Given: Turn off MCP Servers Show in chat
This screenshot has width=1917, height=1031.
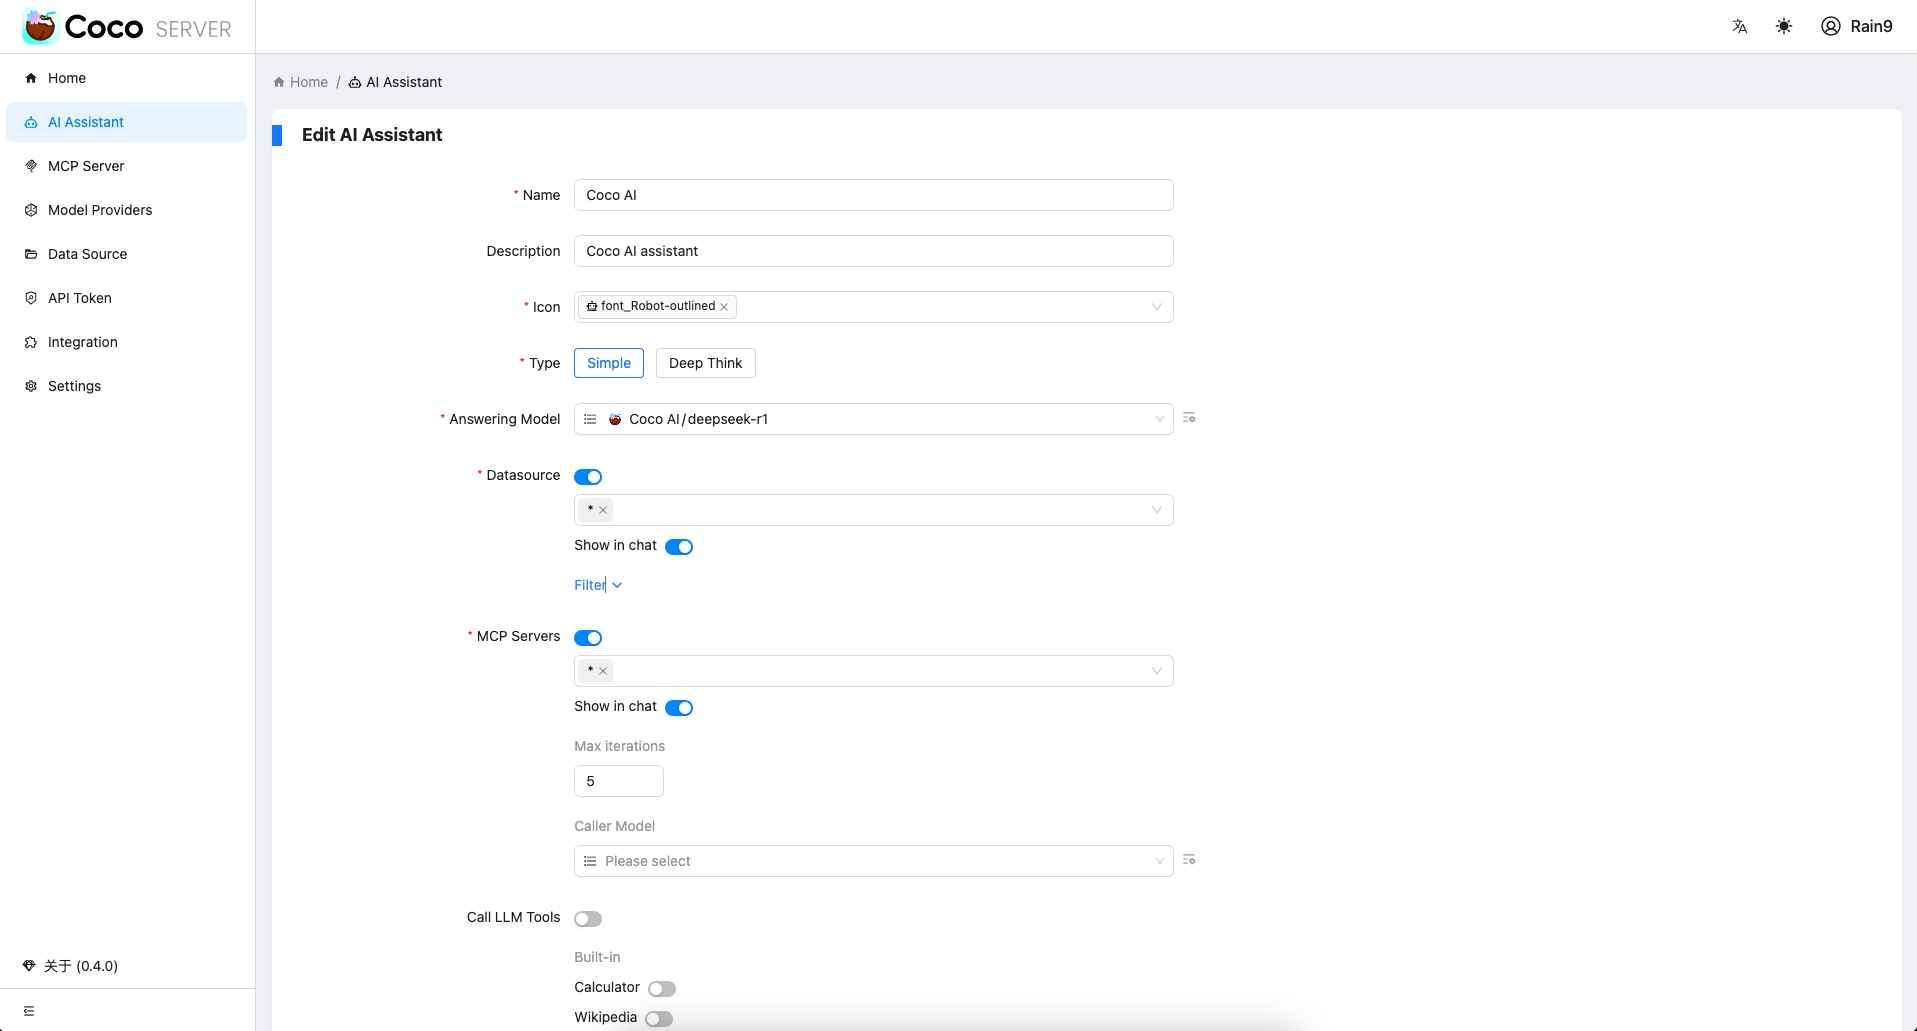Looking at the screenshot, I should pyautogui.click(x=679, y=707).
